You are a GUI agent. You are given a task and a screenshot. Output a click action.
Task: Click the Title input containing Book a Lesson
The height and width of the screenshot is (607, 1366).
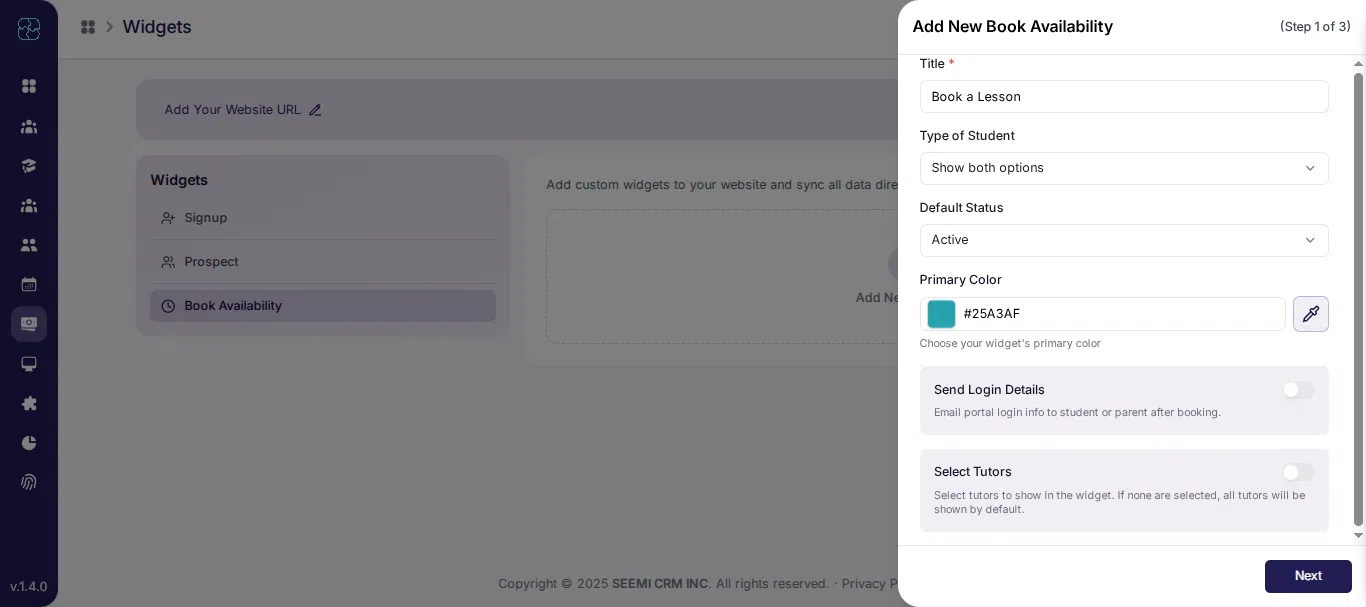click(x=1124, y=97)
